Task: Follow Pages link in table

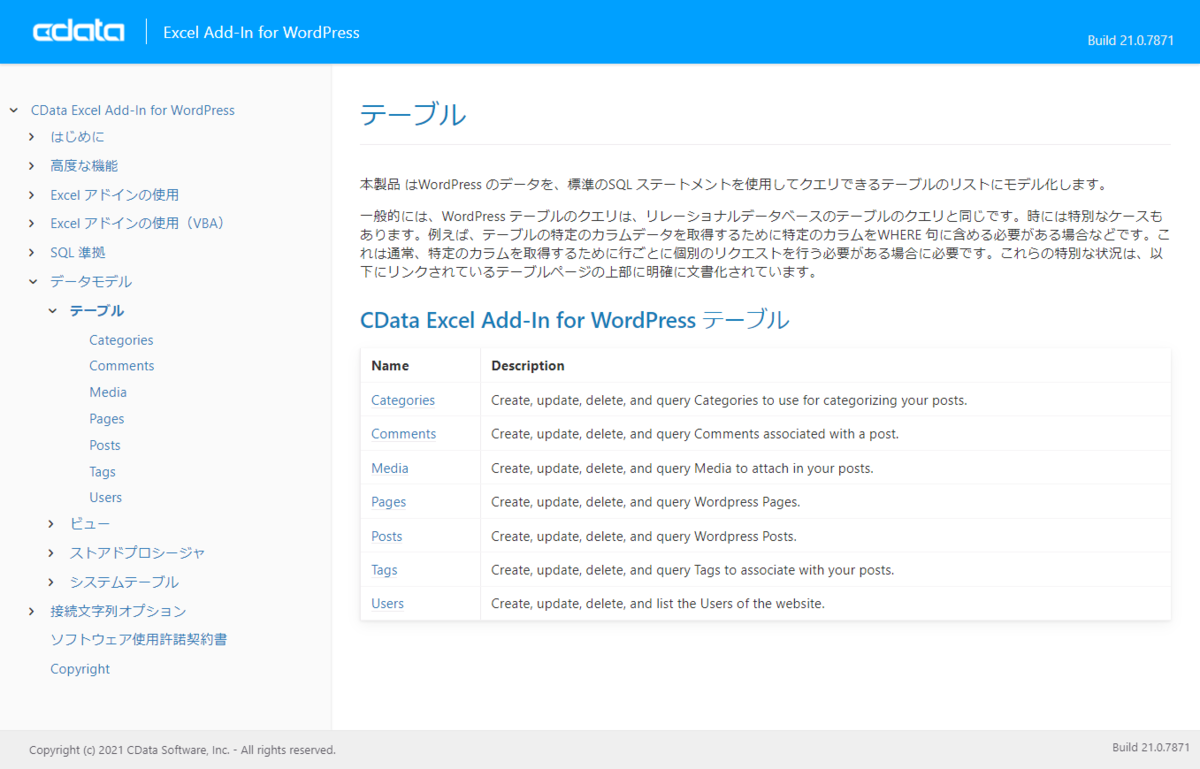Action: (389, 502)
